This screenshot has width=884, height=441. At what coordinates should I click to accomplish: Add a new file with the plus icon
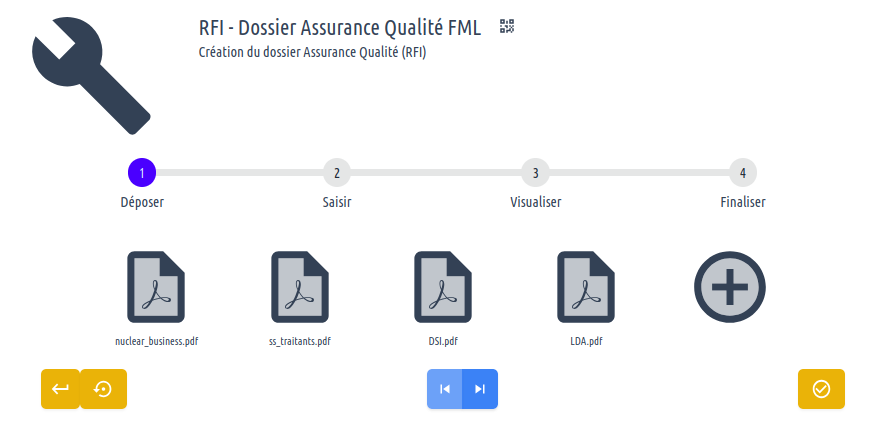coord(730,287)
